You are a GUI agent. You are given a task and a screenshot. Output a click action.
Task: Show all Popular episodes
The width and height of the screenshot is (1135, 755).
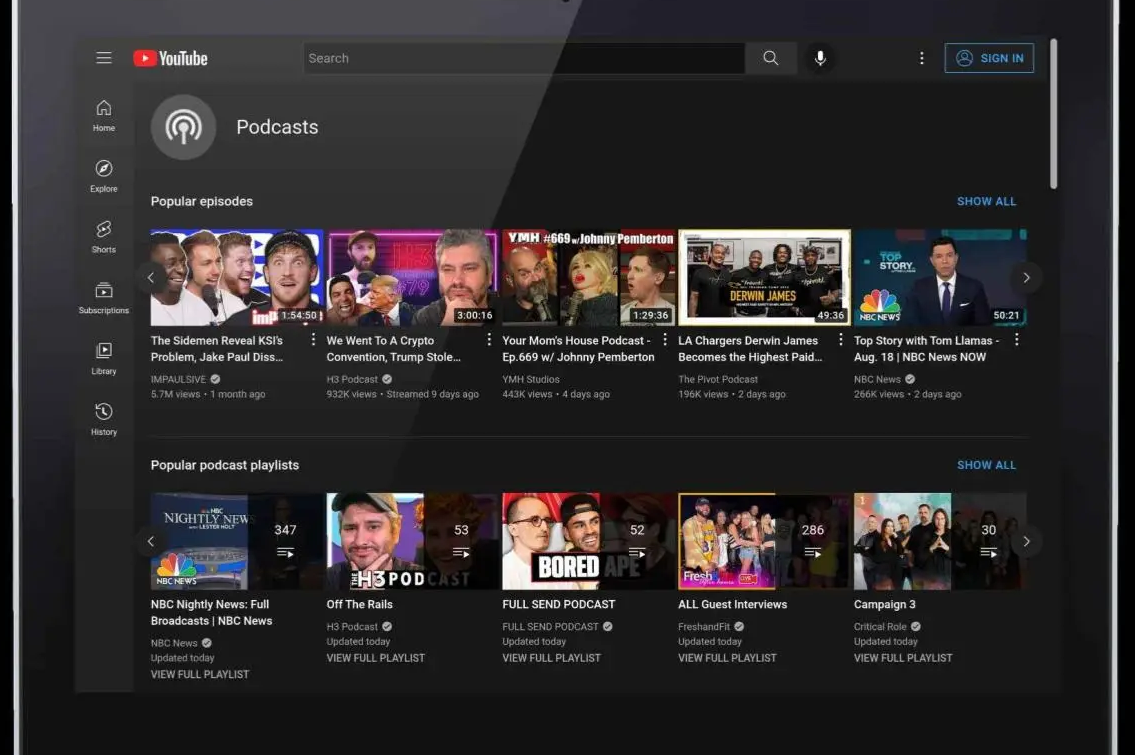[986, 201]
